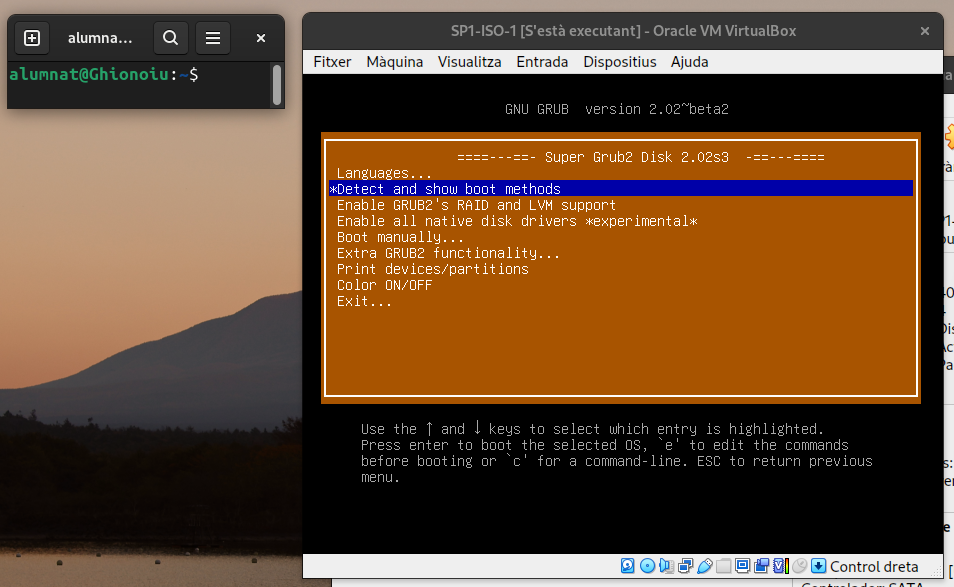954x587 pixels.
Task: Open the Fitxer menu
Action: tap(332, 62)
